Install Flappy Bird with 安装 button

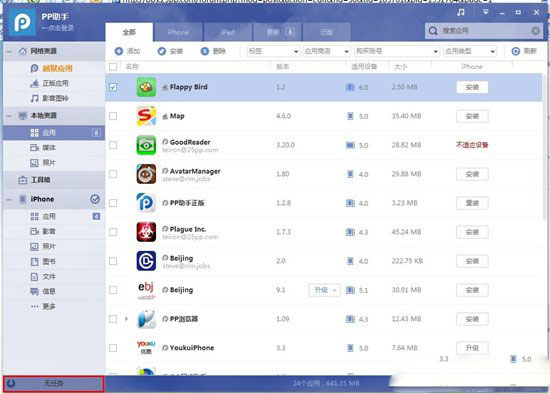click(x=472, y=87)
